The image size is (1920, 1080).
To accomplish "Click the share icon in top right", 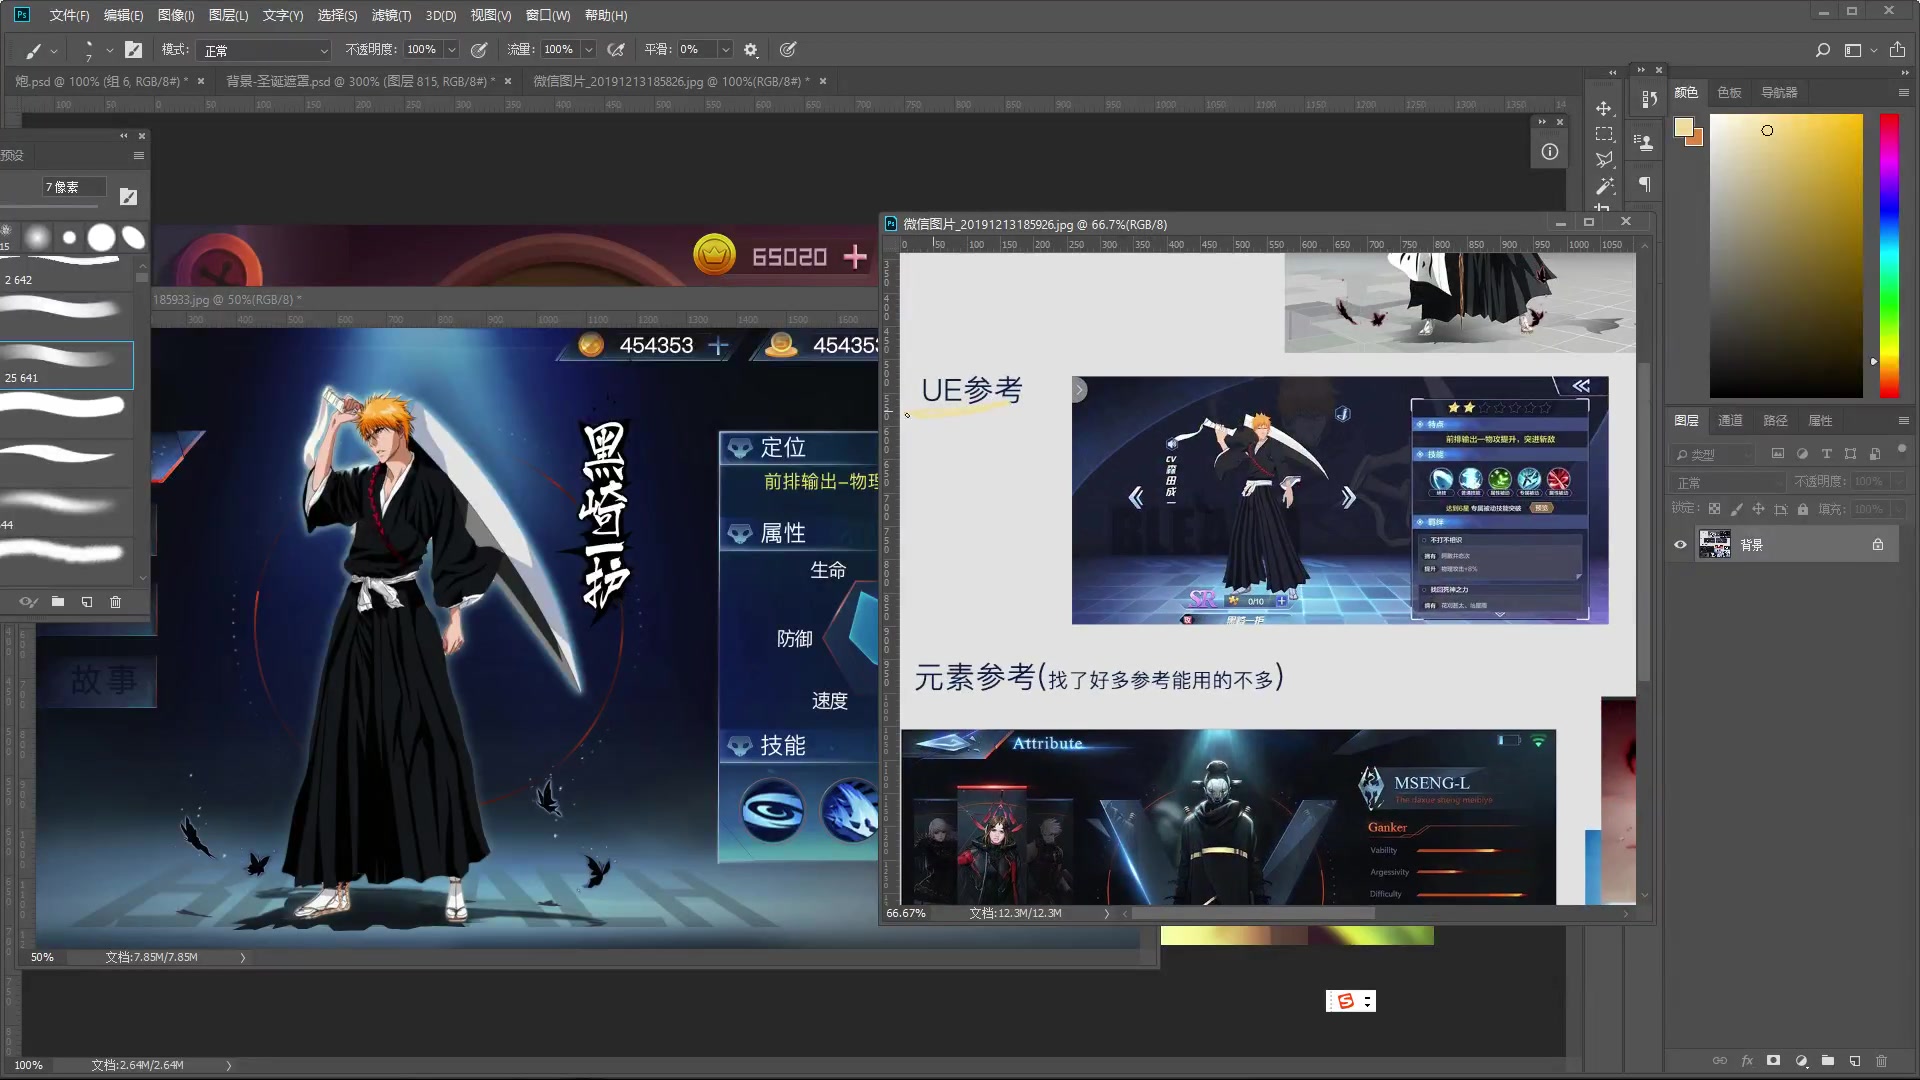I will pos(1897,50).
